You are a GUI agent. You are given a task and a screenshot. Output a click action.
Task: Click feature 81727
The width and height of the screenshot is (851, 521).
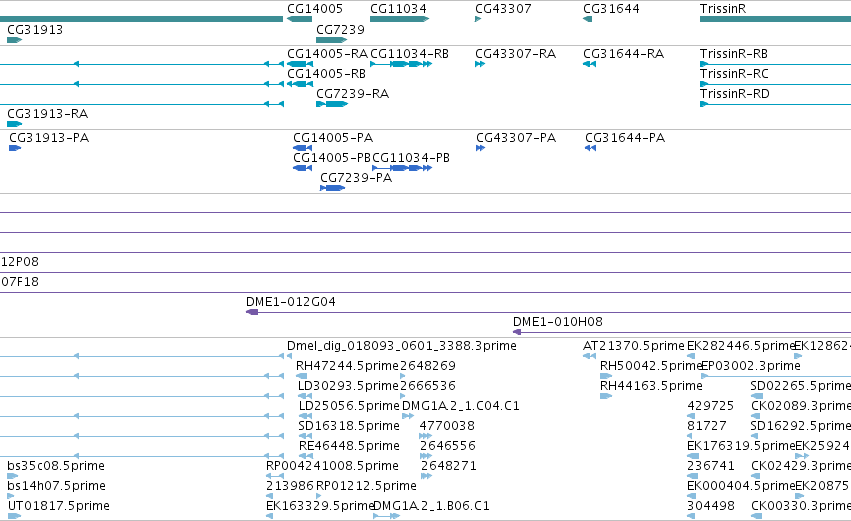tap(690, 436)
